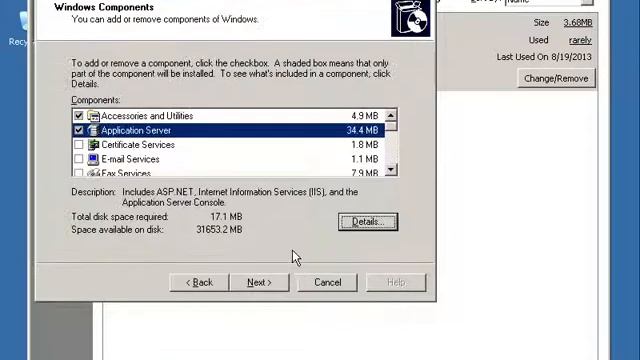Open component Details
Image resolution: width=640 pixels, height=360 pixels.
coord(368,222)
